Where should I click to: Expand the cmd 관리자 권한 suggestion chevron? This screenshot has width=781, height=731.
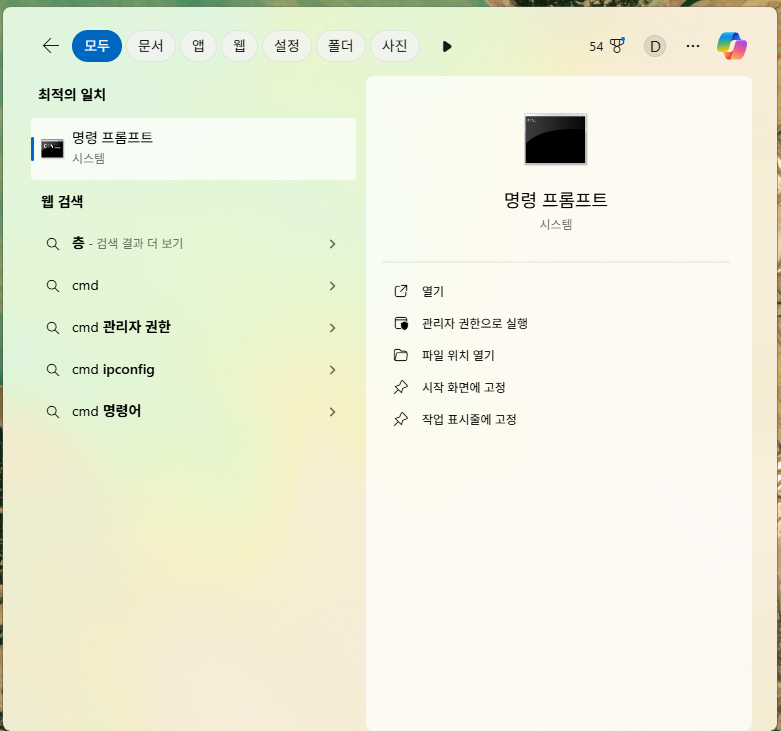pyautogui.click(x=332, y=328)
